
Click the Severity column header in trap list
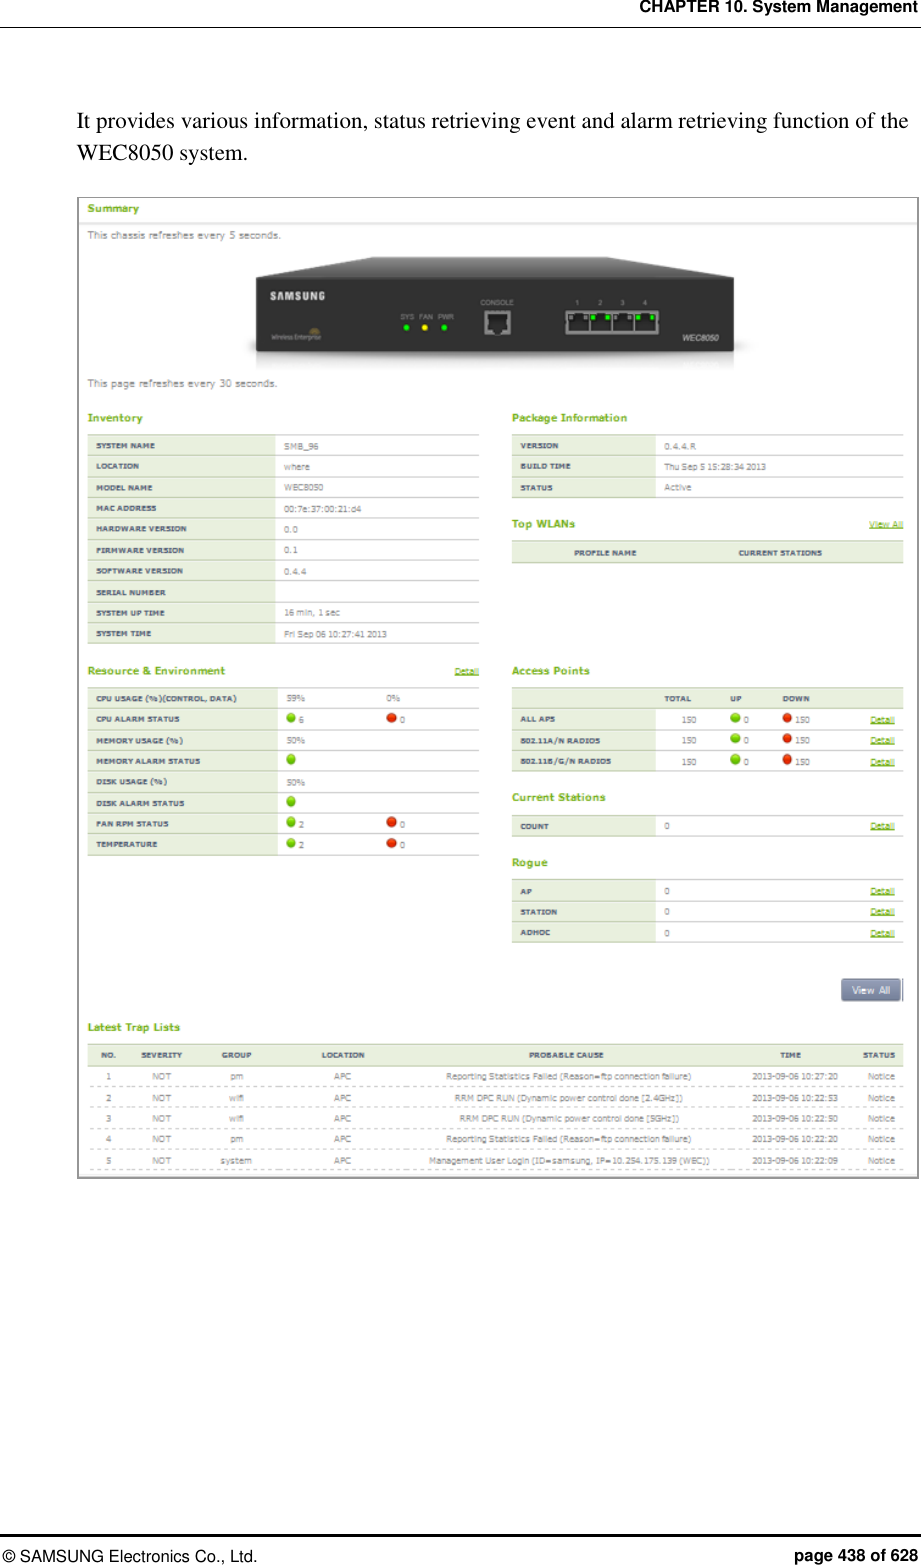pos(162,1055)
